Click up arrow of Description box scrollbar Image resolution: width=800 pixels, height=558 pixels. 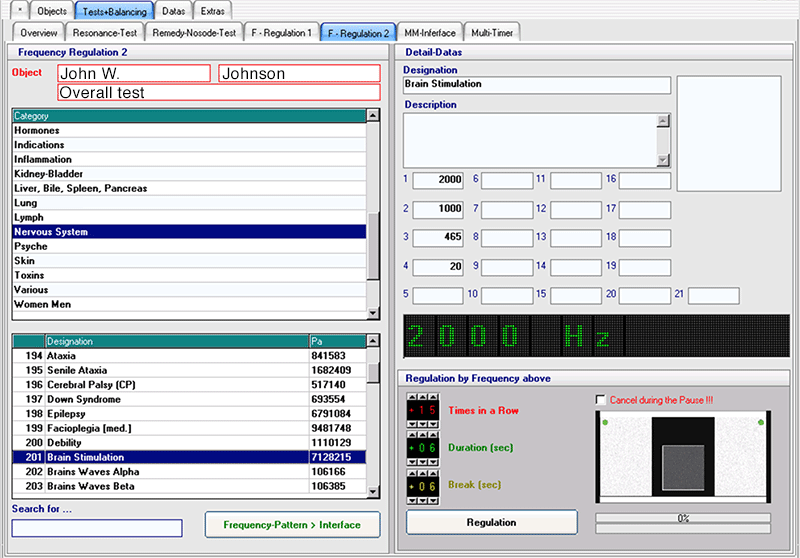[663, 121]
